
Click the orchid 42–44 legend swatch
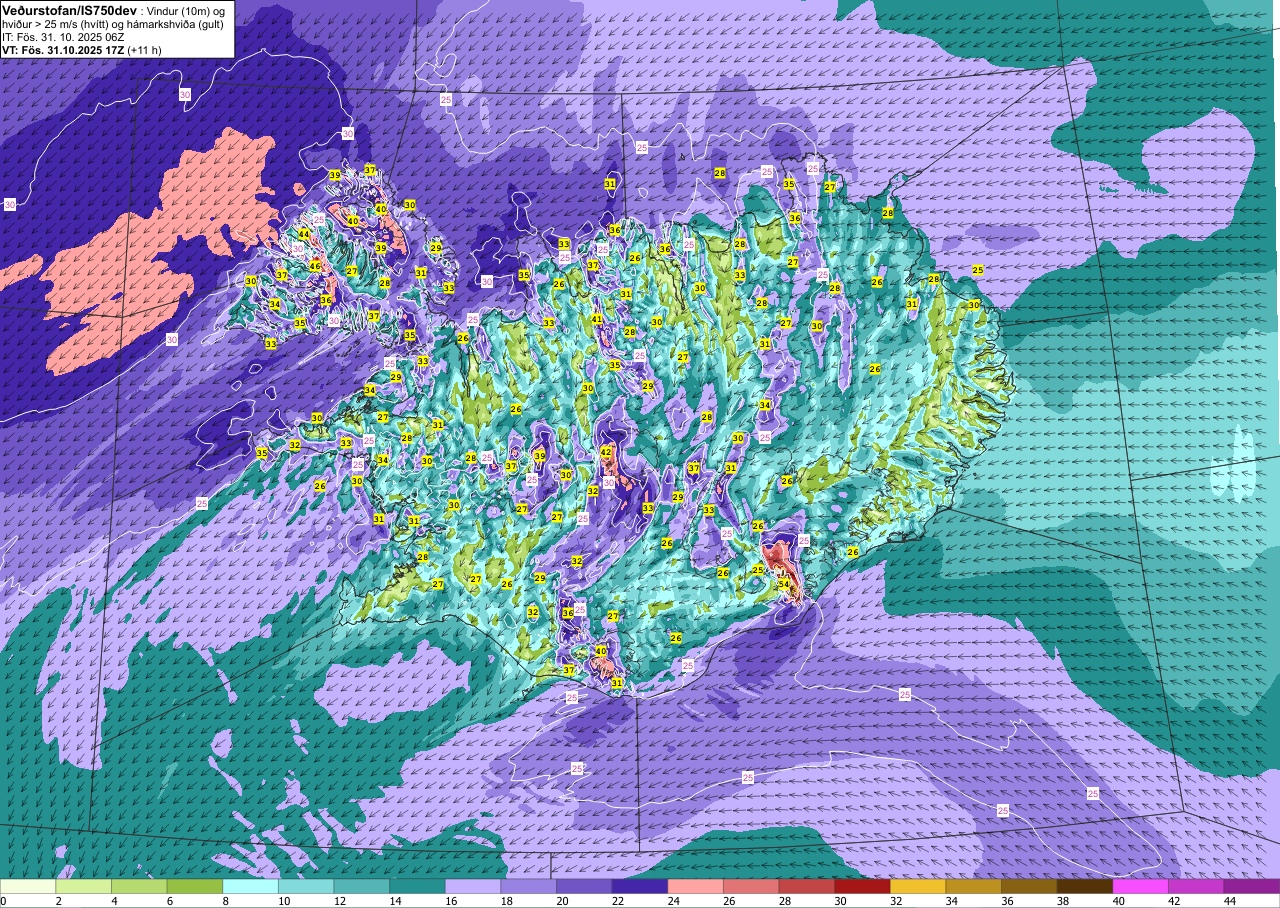pos(1196,886)
